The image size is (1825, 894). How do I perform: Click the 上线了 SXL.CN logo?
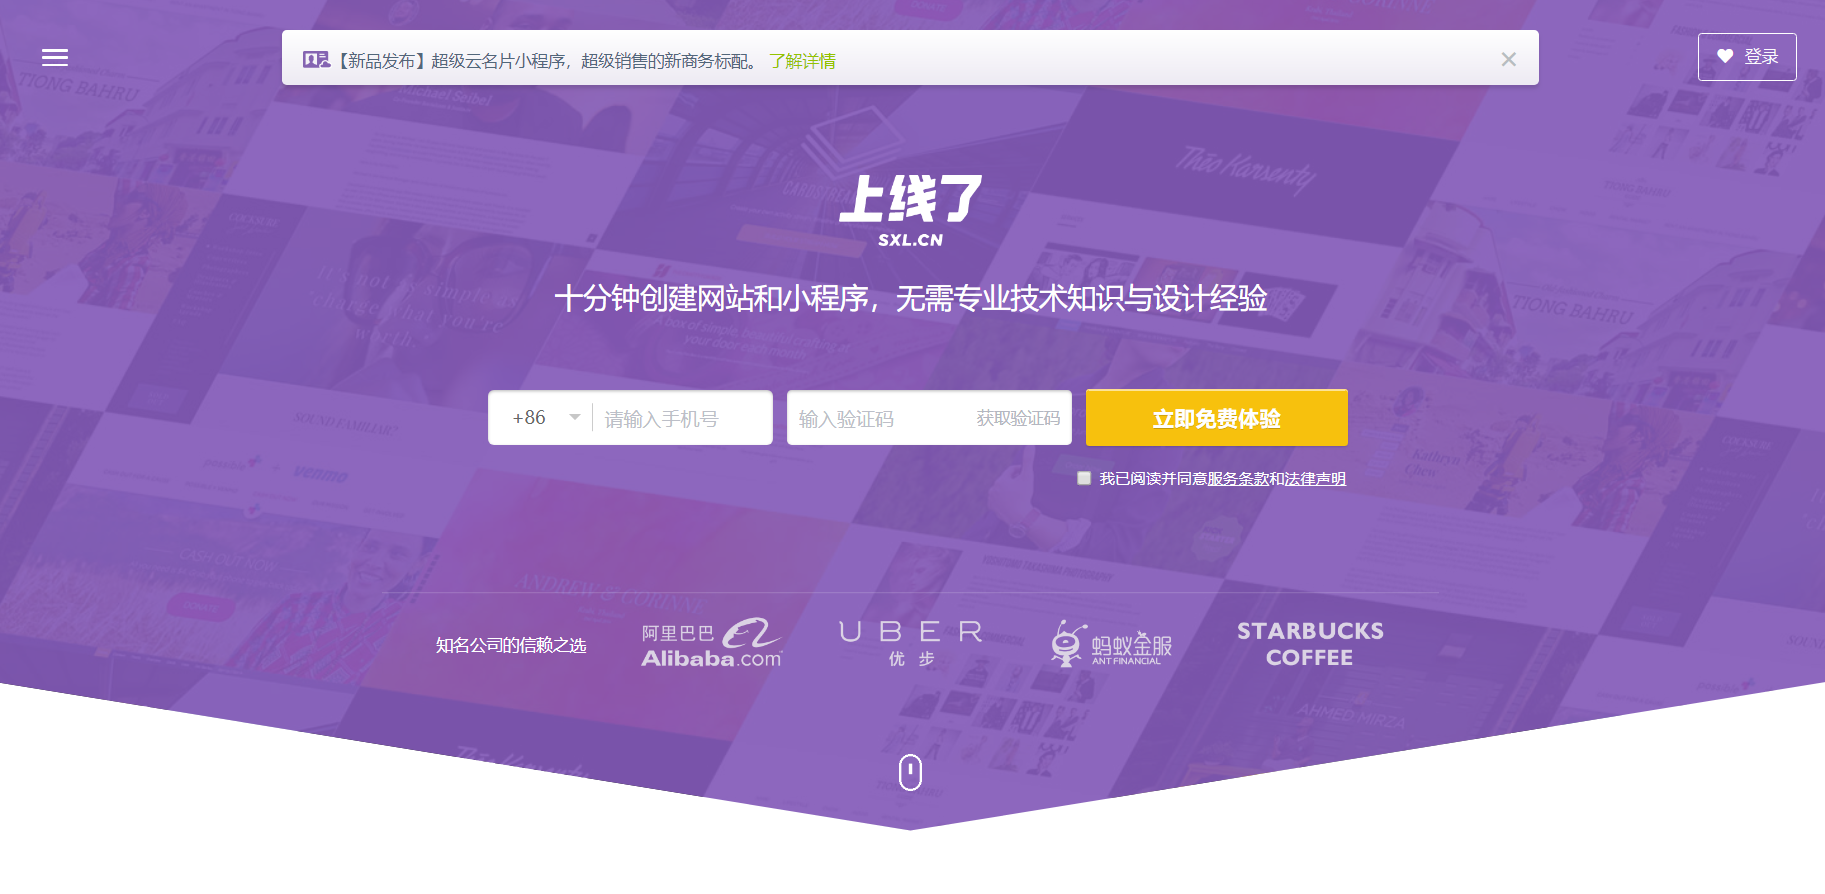910,210
